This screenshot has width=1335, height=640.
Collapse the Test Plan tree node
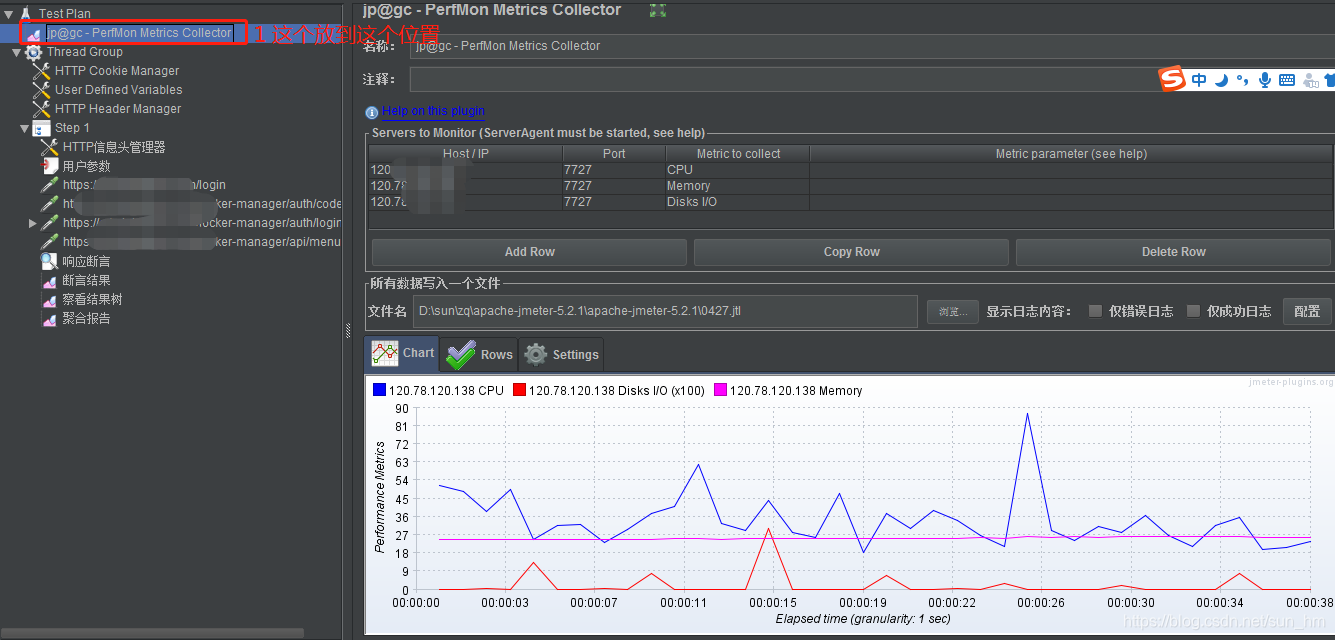tap(8, 14)
